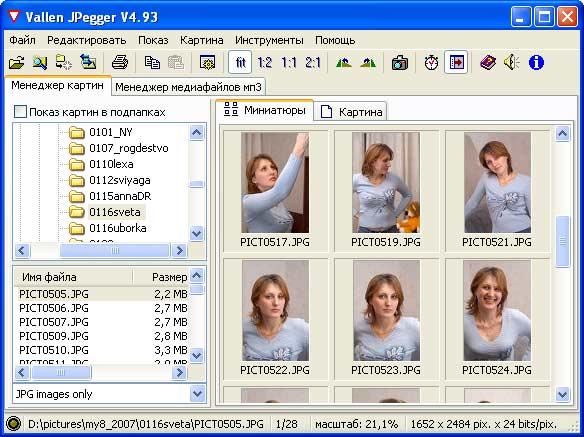Click folder tree scroll up arrow
584x437 pixels.
[x=197, y=132]
